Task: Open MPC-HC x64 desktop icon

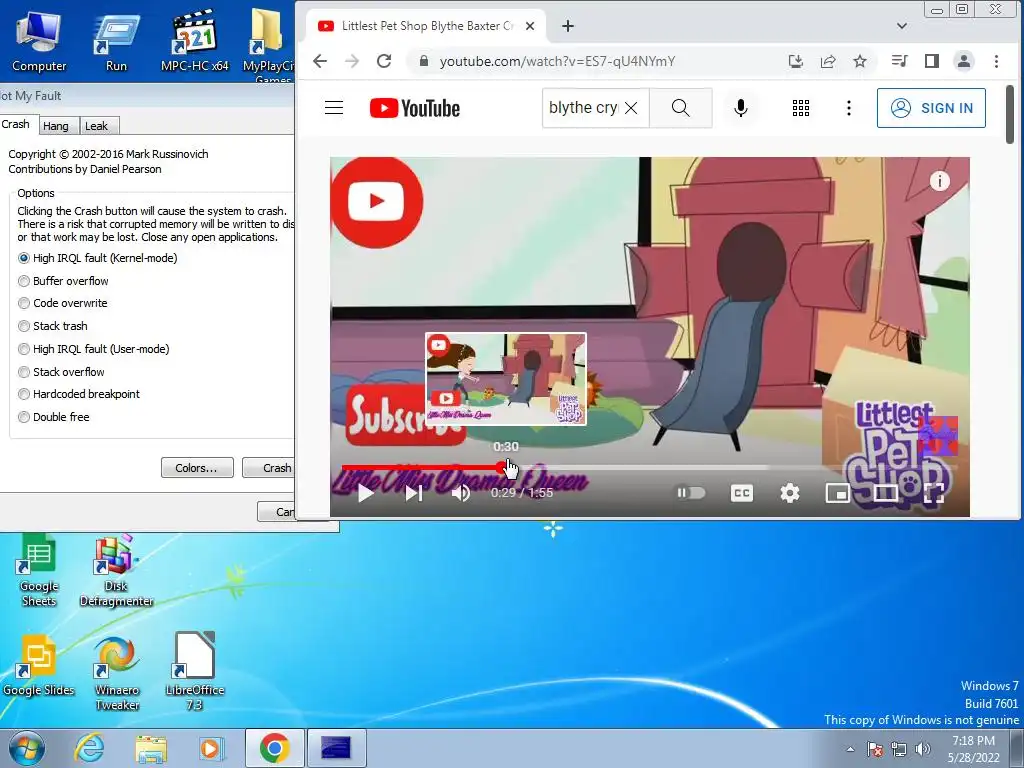Action: (x=195, y=40)
